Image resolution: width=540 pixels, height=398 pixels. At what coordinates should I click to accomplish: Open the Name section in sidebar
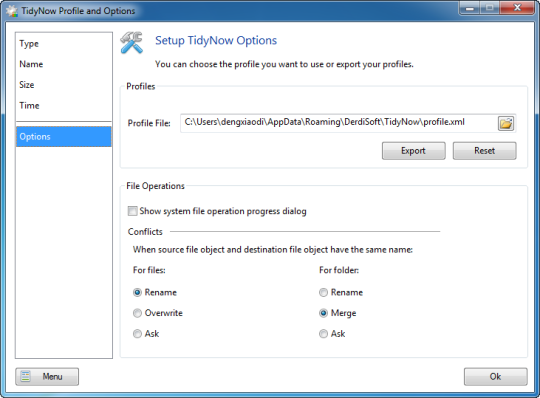pyautogui.click(x=64, y=64)
